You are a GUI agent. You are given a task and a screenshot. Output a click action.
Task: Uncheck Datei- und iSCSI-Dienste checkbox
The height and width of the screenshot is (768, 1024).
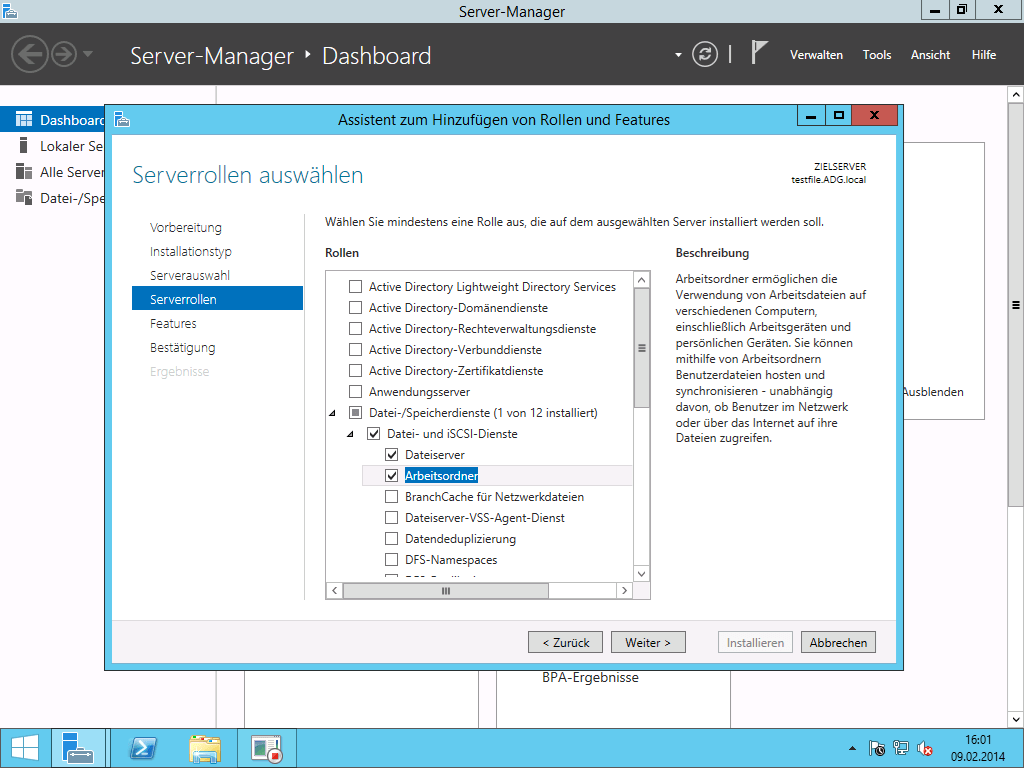click(374, 434)
